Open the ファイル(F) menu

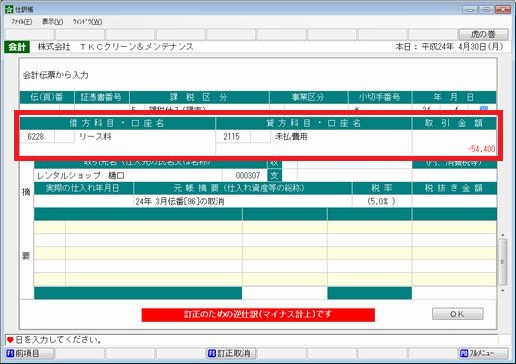coord(22,22)
